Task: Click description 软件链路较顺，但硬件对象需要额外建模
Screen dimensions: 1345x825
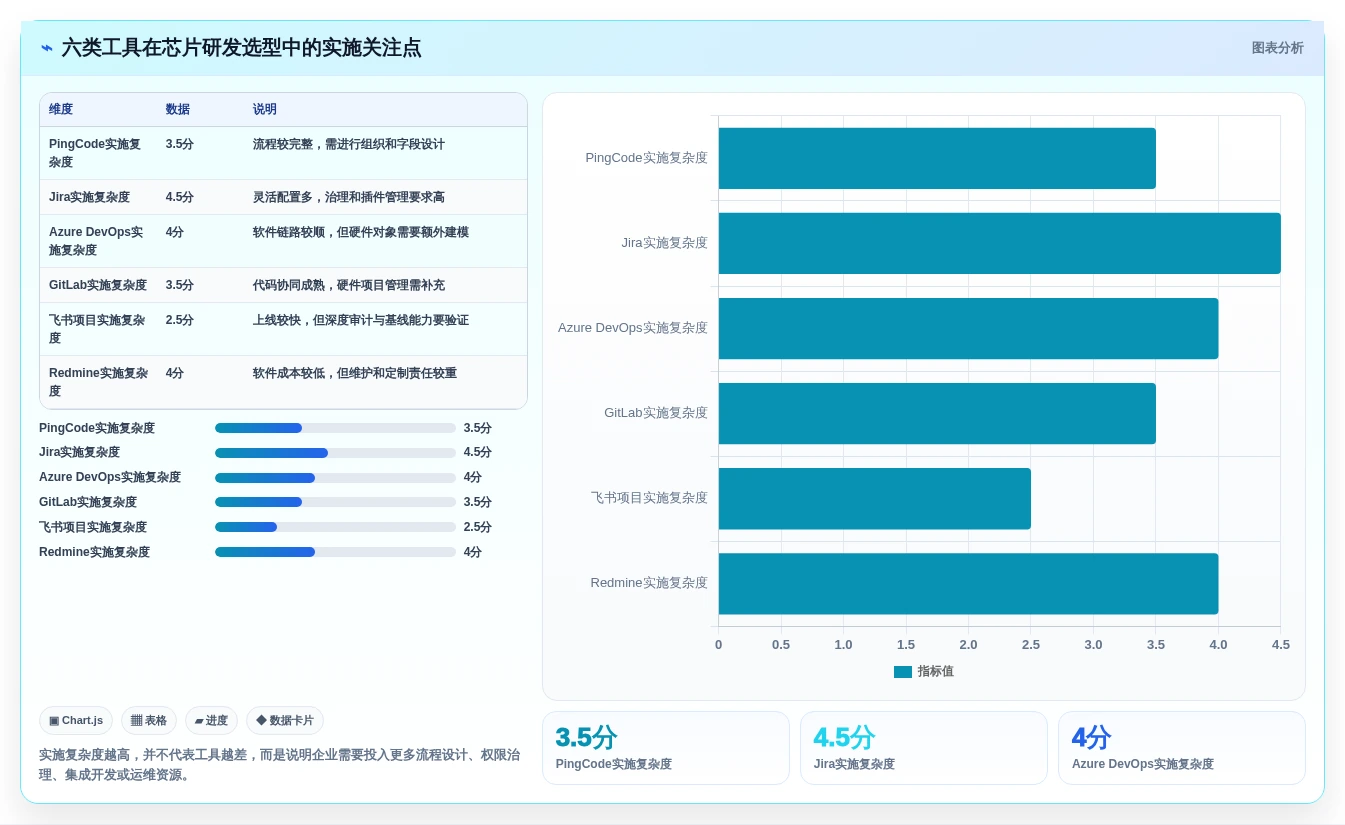Action: coord(361,232)
